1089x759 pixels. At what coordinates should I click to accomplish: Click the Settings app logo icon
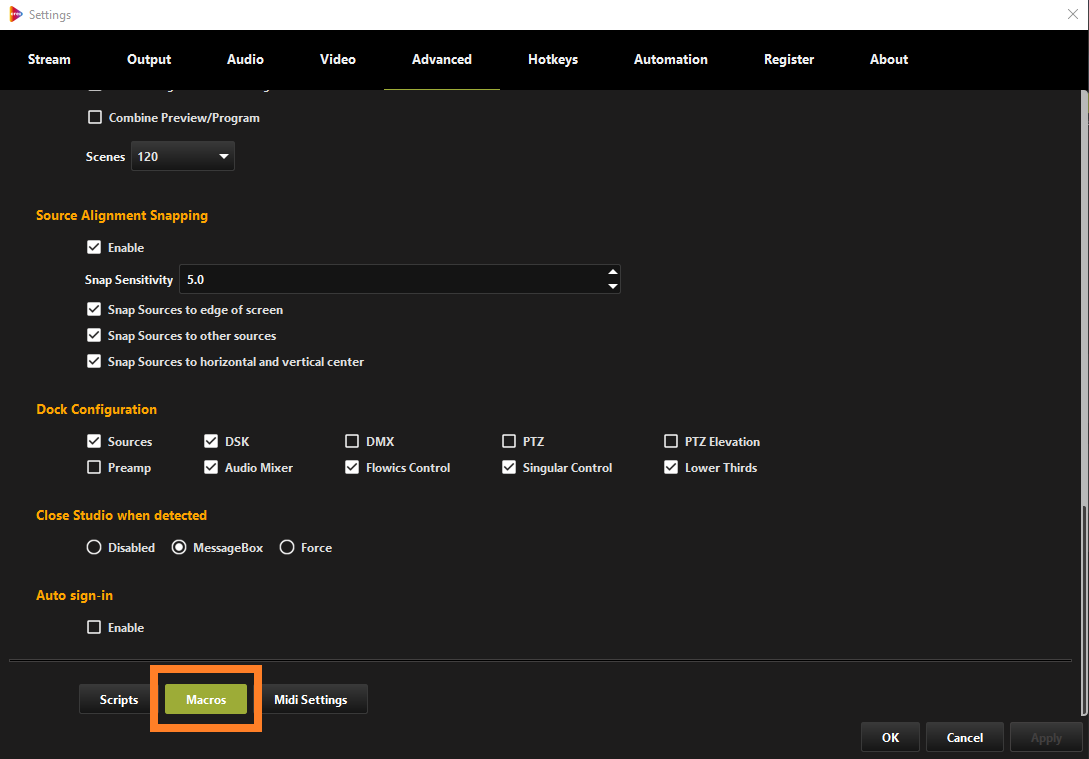pyautogui.click(x=15, y=15)
